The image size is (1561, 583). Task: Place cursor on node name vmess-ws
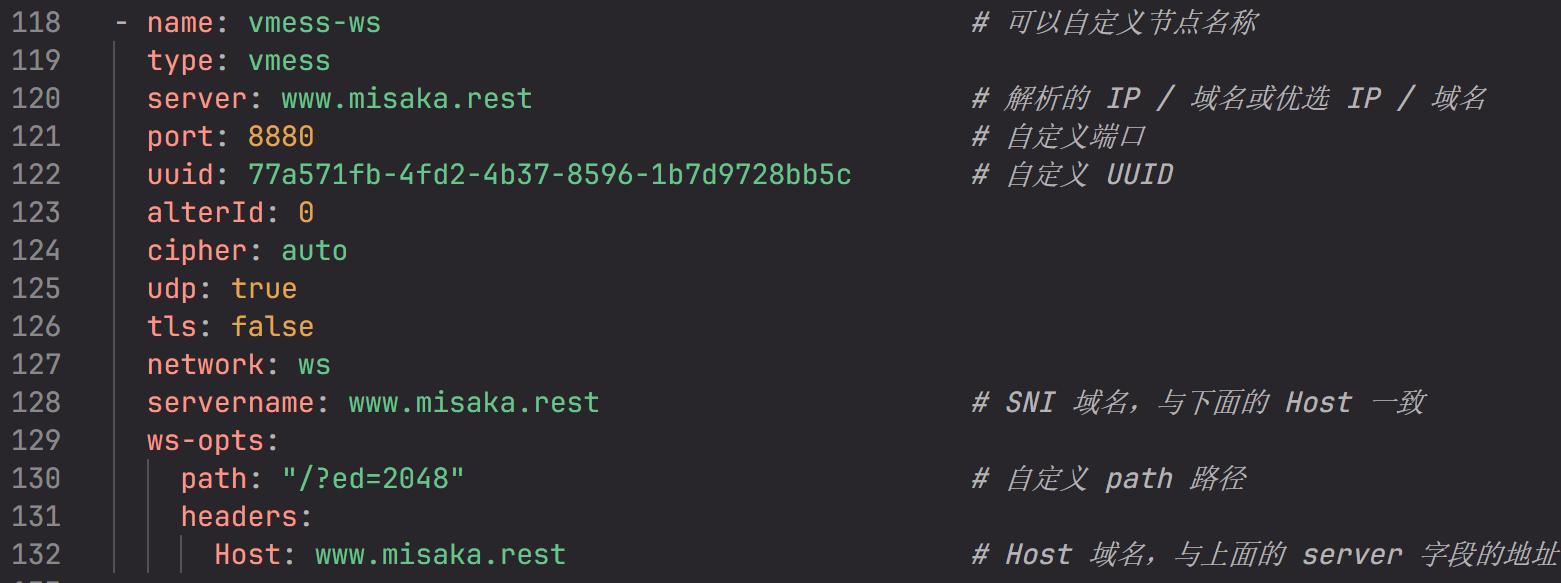(314, 23)
